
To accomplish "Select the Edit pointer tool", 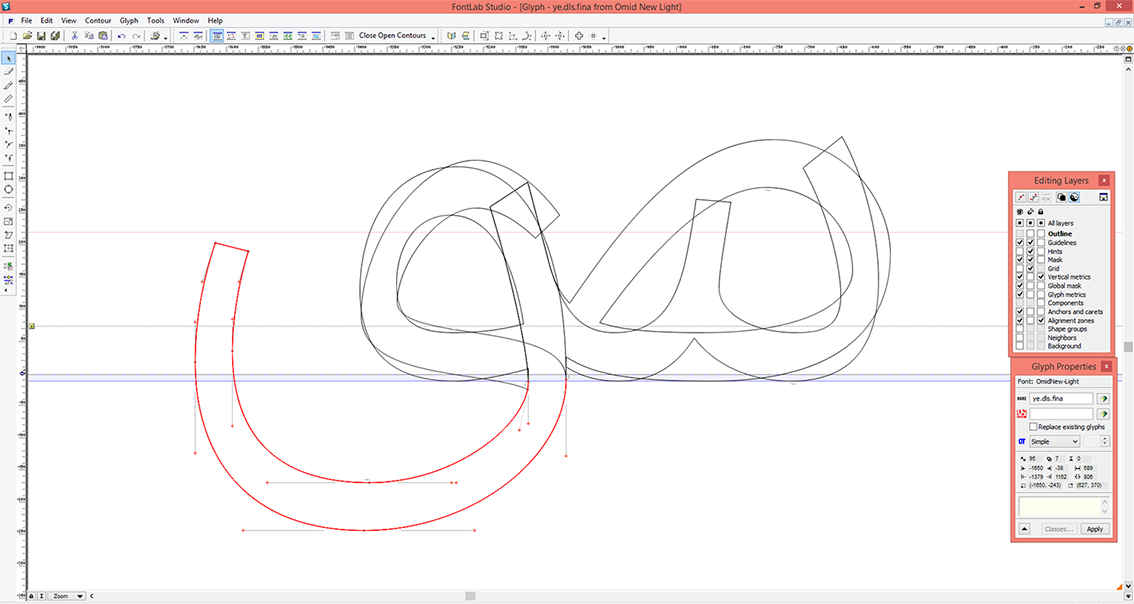I will coord(9,58).
